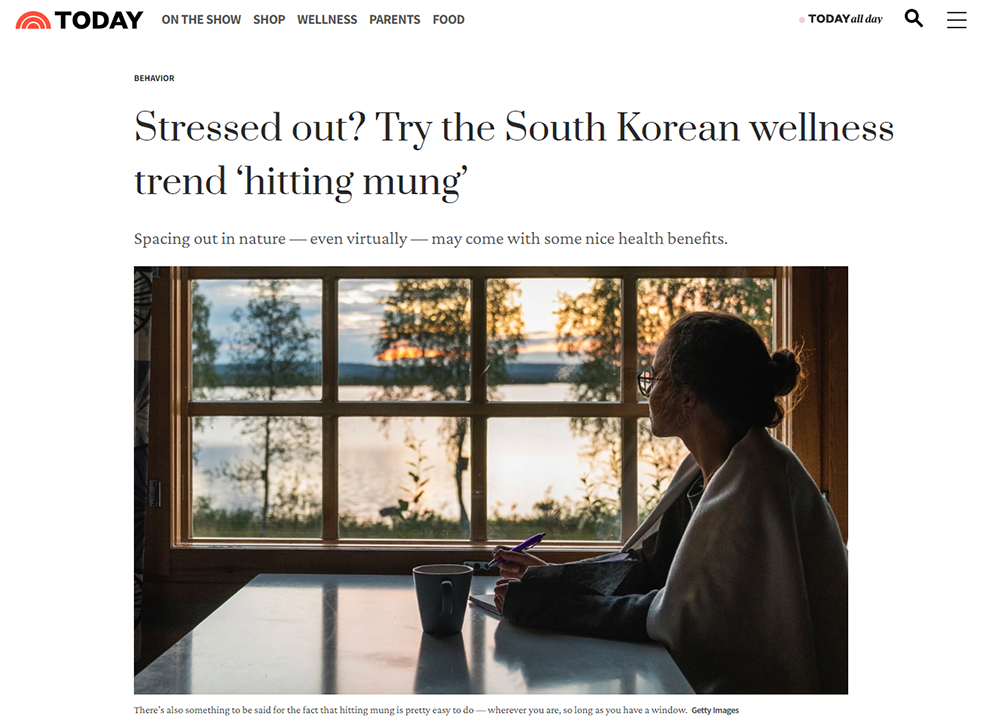The height and width of the screenshot is (728, 1000).
Task: Click the 'Spacing out in nature' subheadline
Action: pyautogui.click(x=430, y=239)
